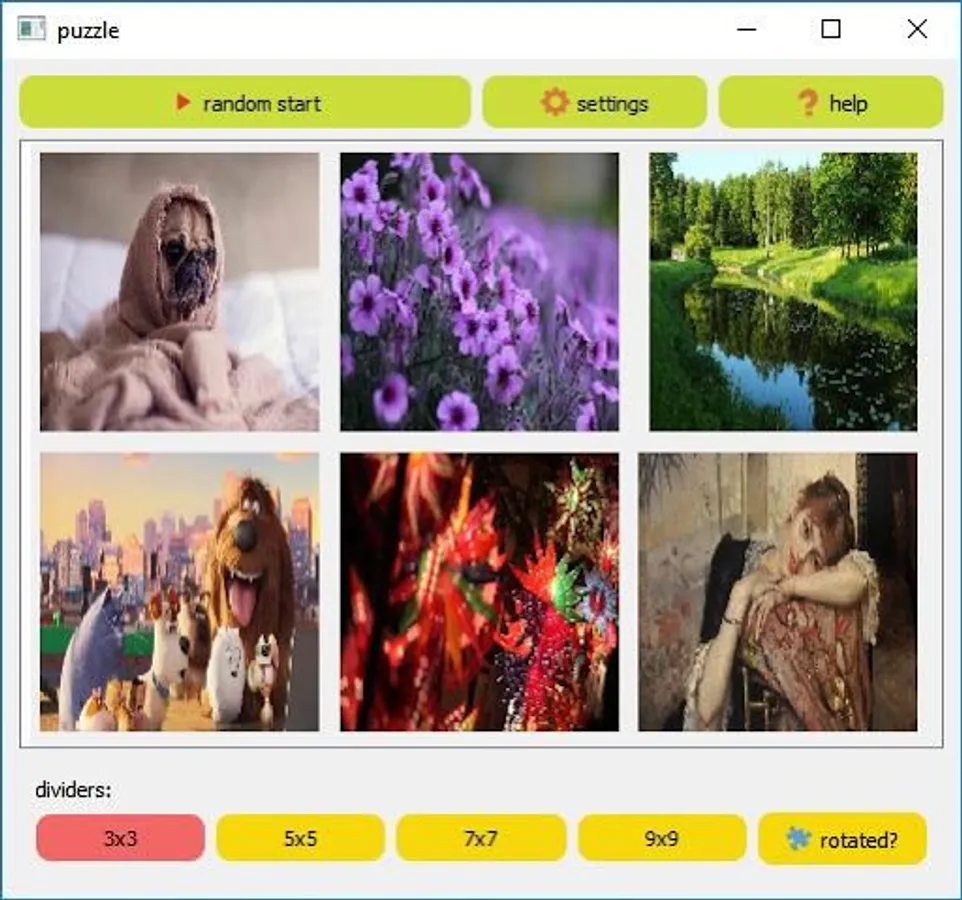The height and width of the screenshot is (900, 962).
Task: Choose the 5x5 dividers option
Action: (x=301, y=838)
